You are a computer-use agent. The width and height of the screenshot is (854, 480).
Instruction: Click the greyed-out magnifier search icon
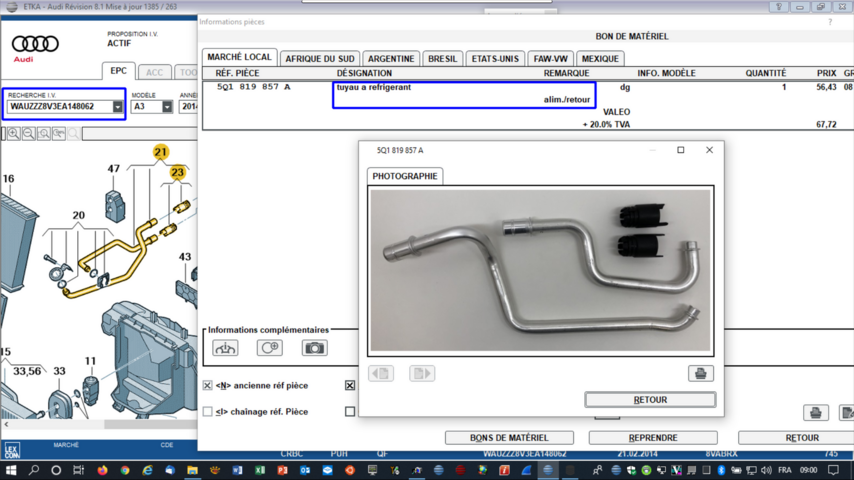(74, 133)
